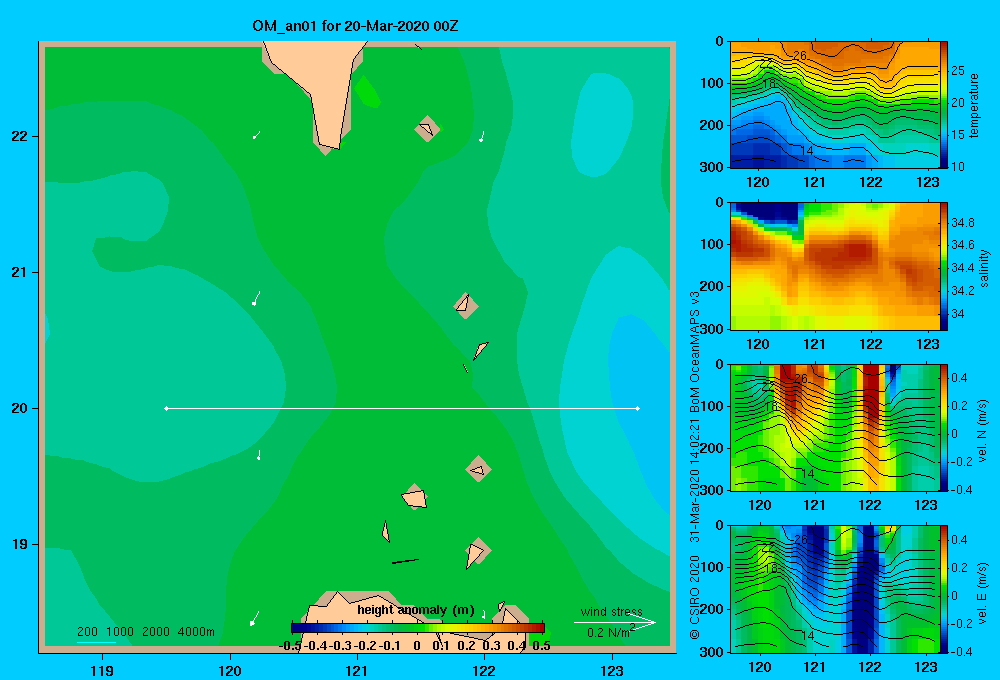Open the eastward velocity section plot

click(x=835, y=589)
